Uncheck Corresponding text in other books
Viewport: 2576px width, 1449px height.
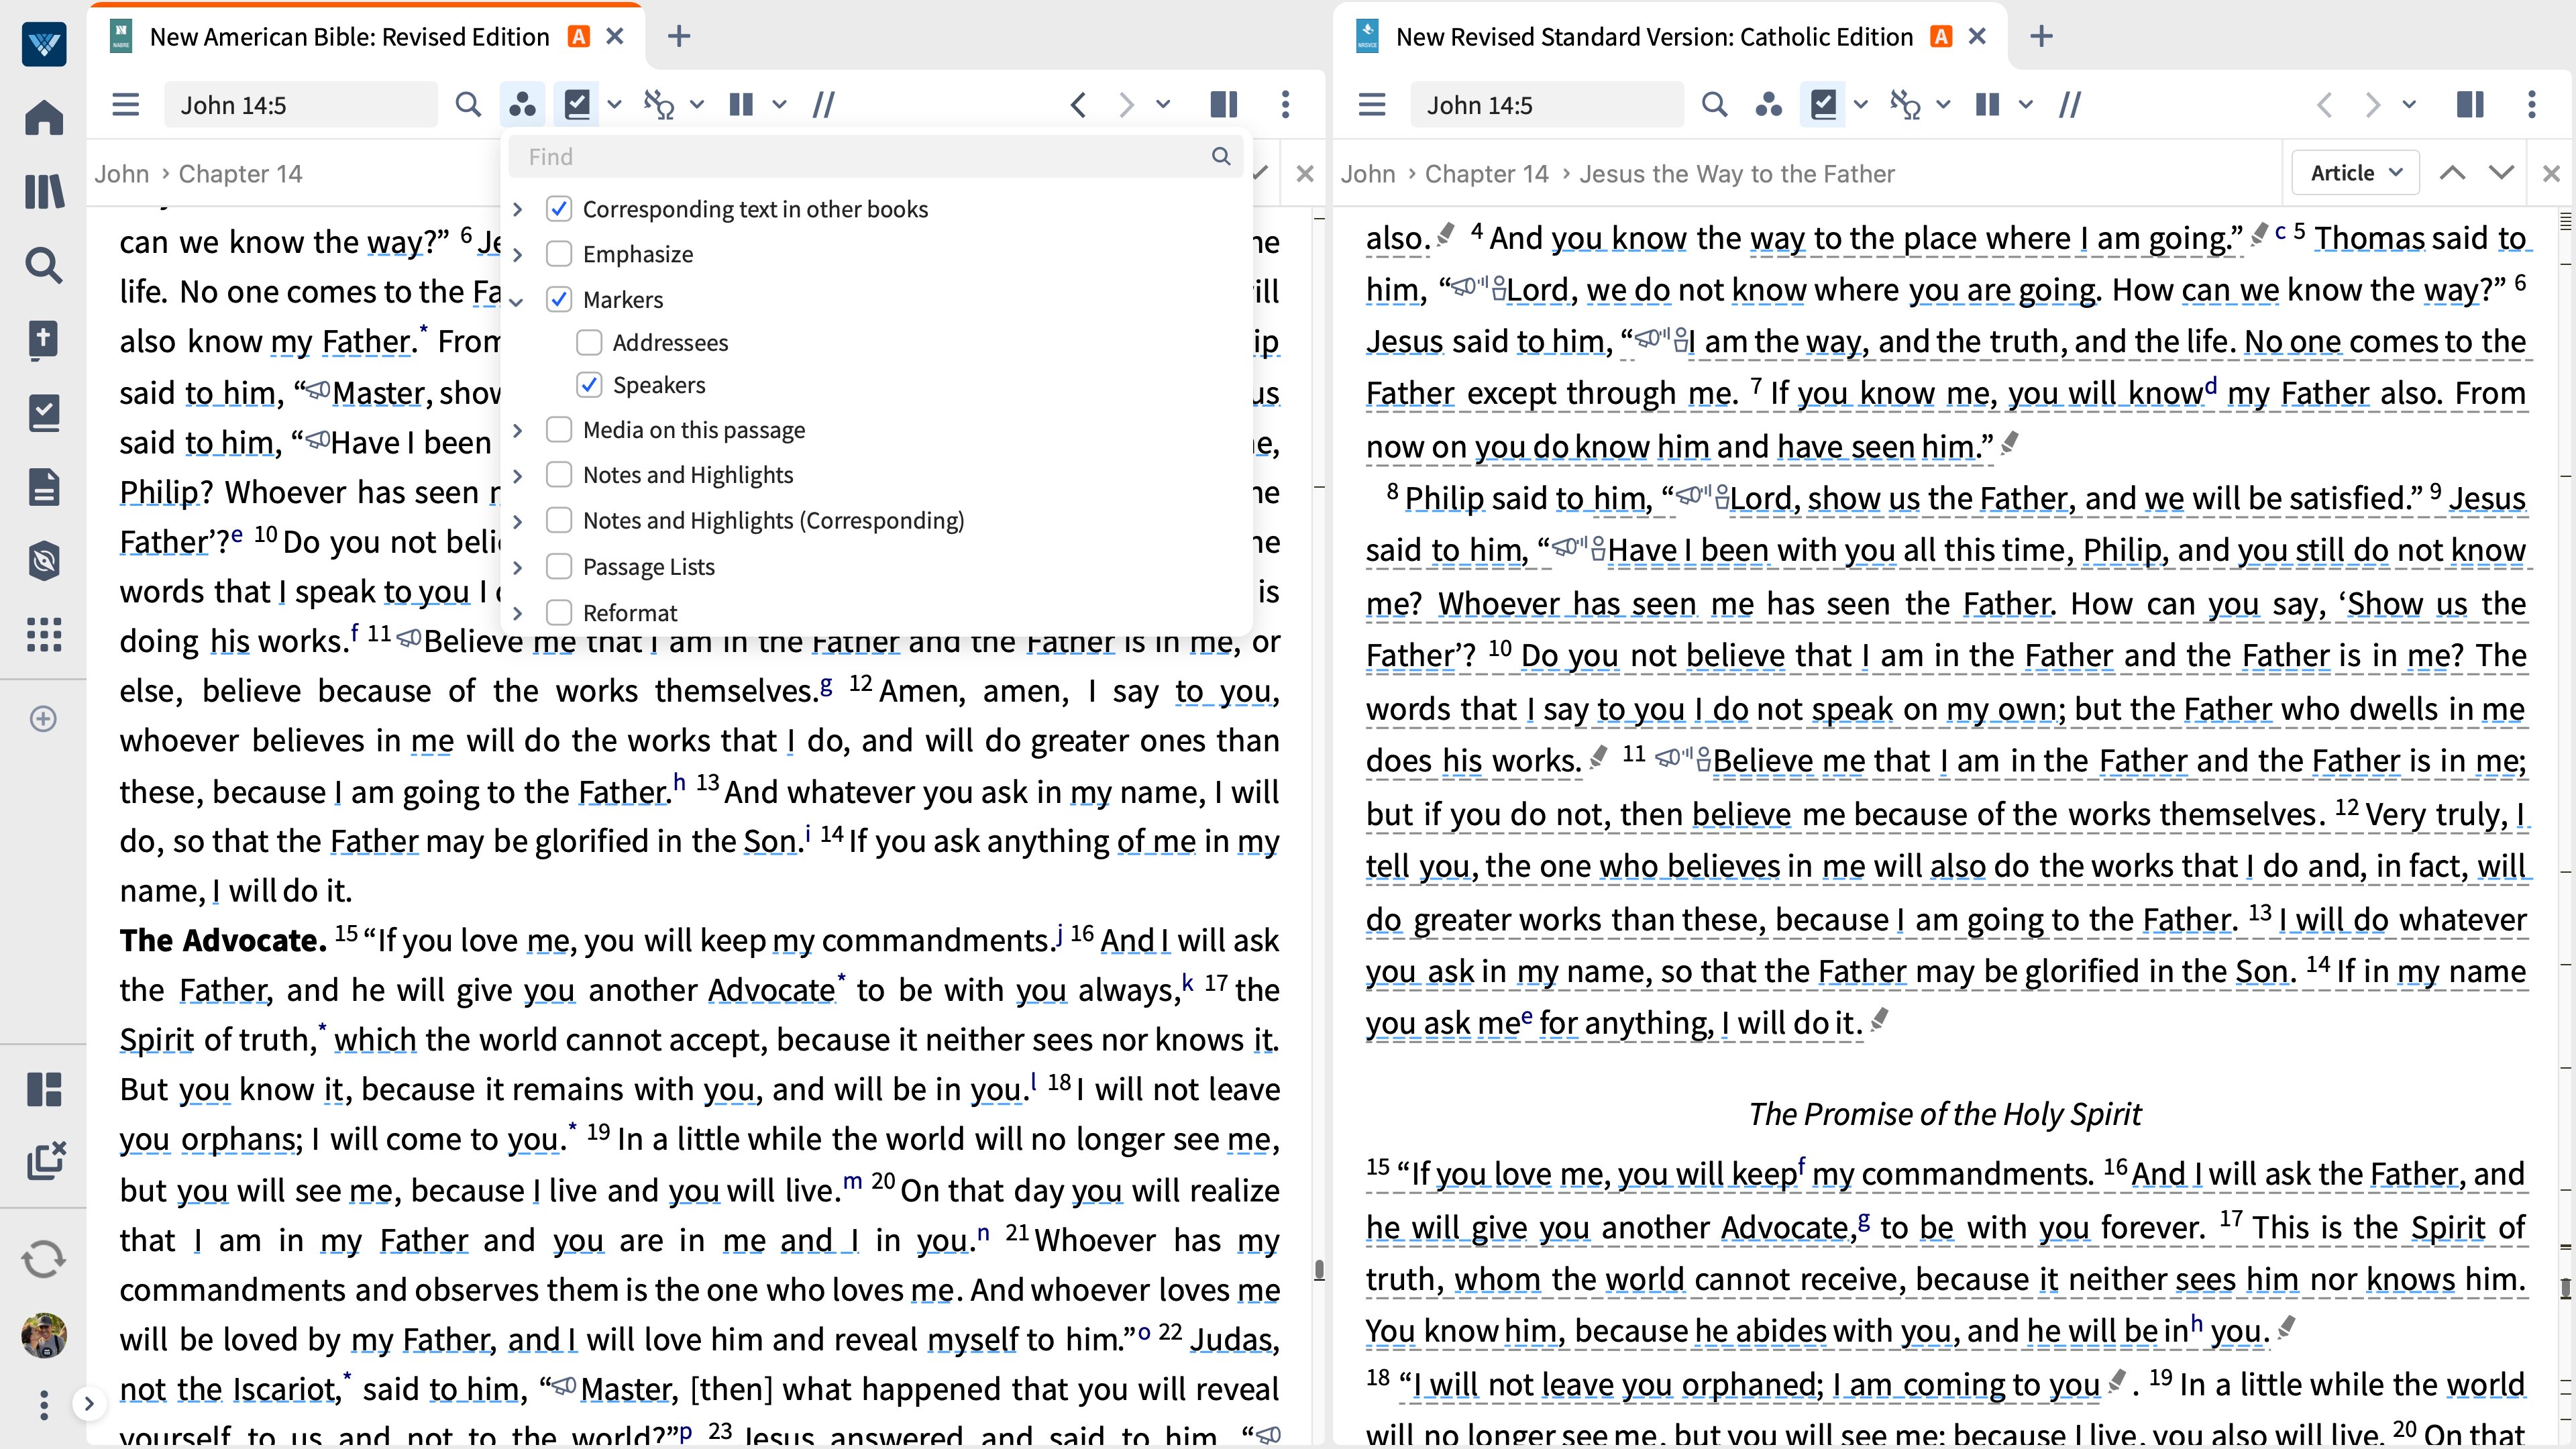(559, 209)
